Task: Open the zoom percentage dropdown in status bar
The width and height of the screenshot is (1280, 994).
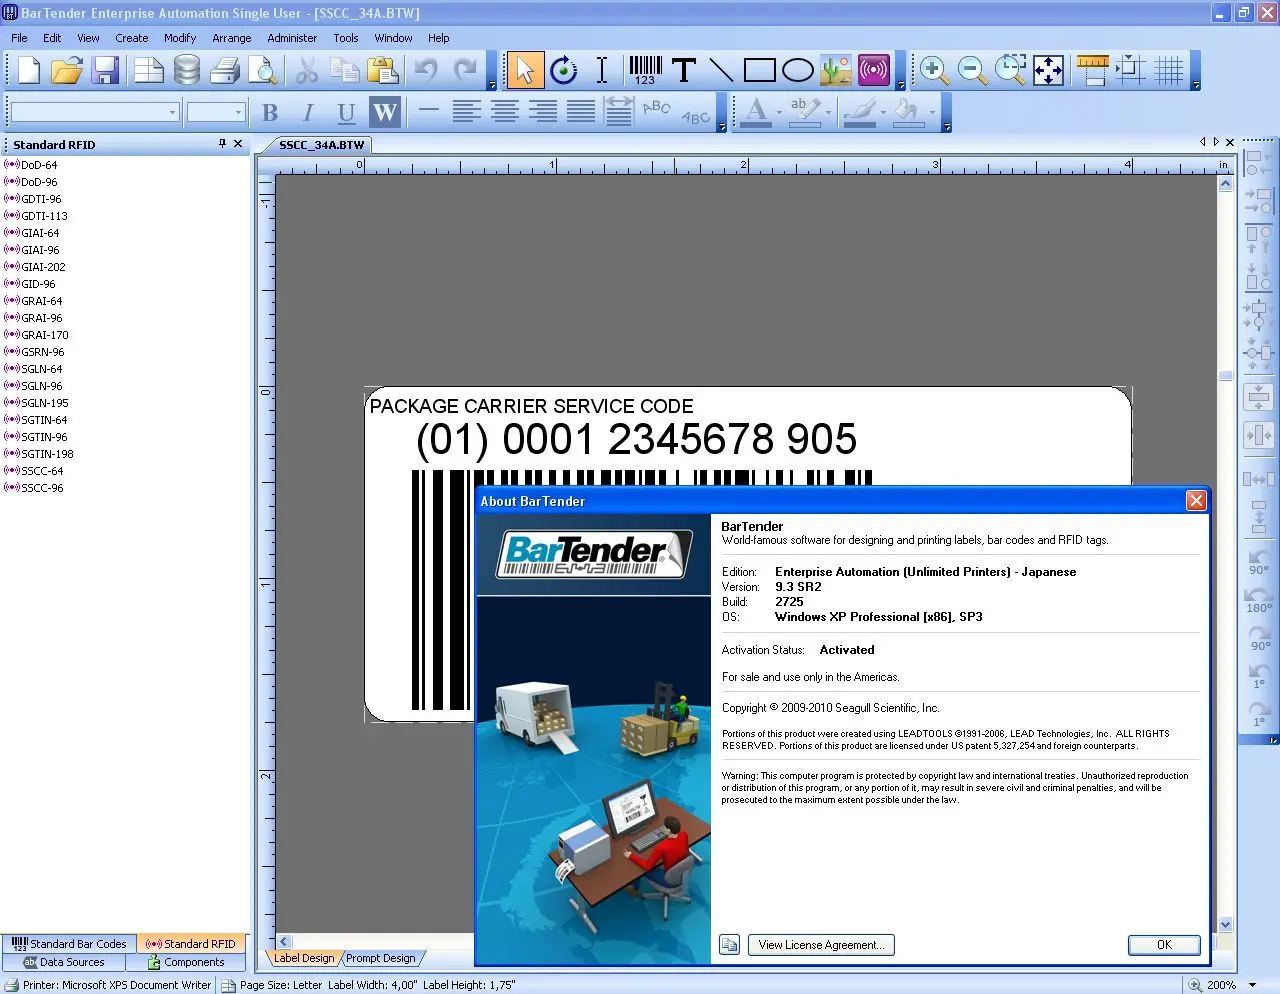Action: click(1252, 985)
